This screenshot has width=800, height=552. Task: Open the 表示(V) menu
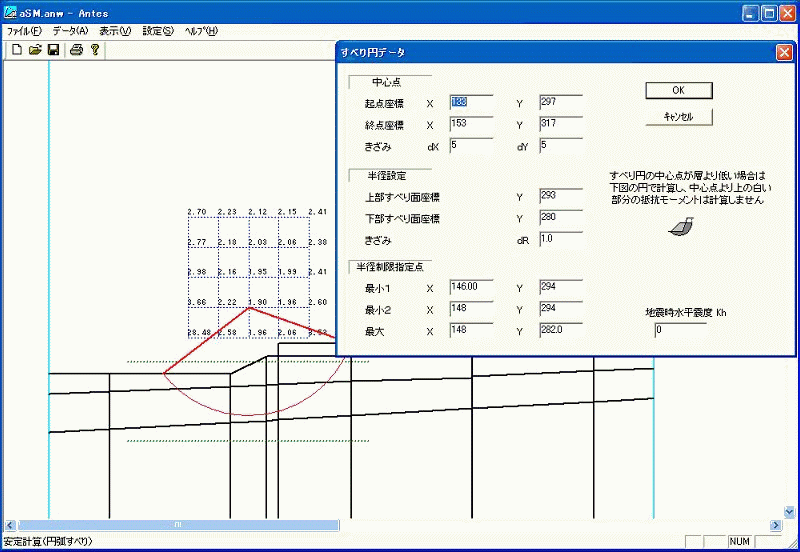115,31
